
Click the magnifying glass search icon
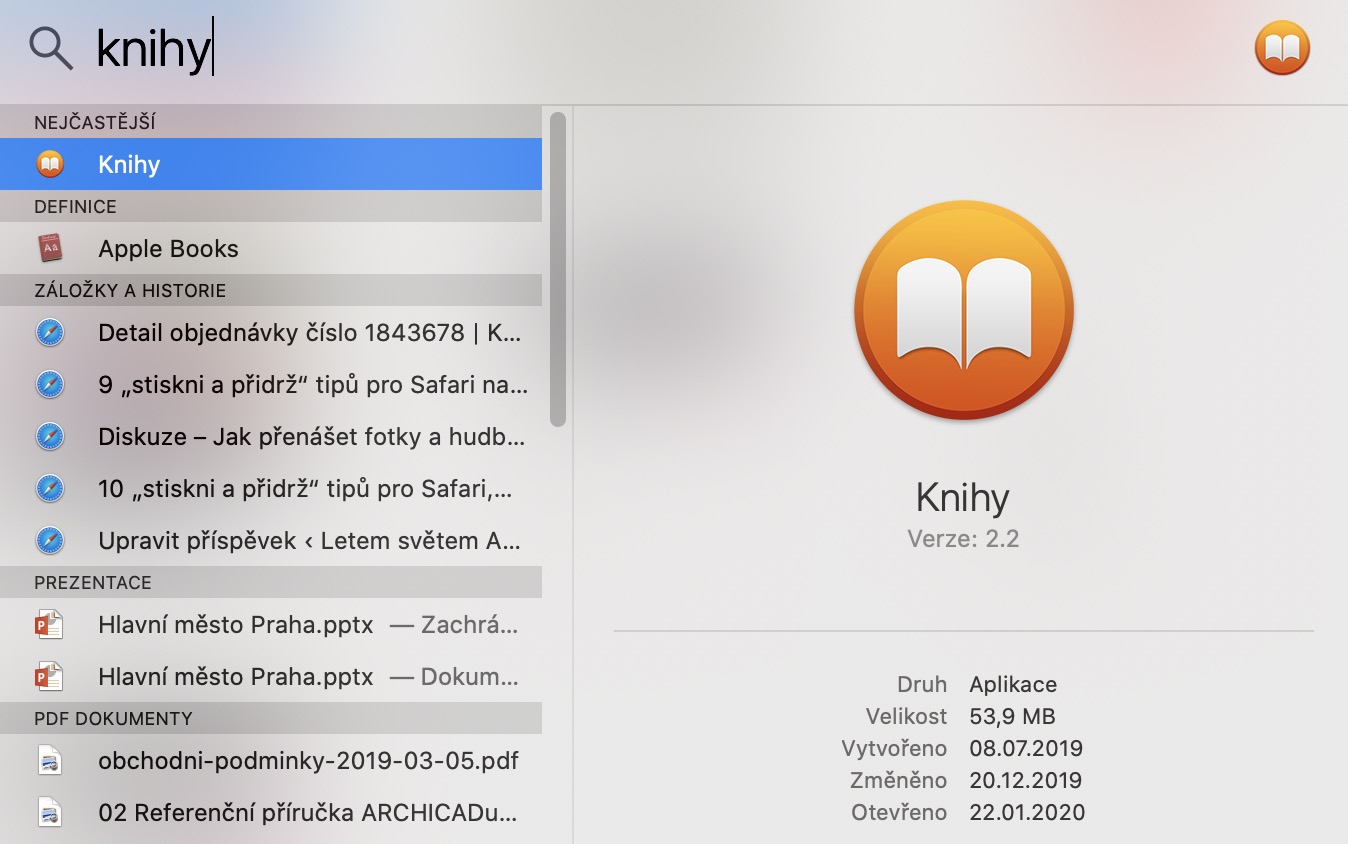(x=51, y=47)
